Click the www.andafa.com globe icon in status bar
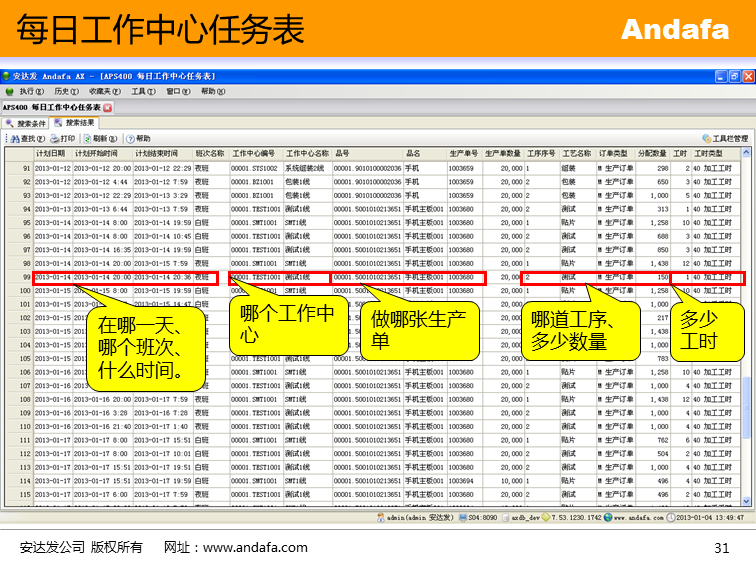The height and width of the screenshot is (567, 756). (x=606, y=518)
